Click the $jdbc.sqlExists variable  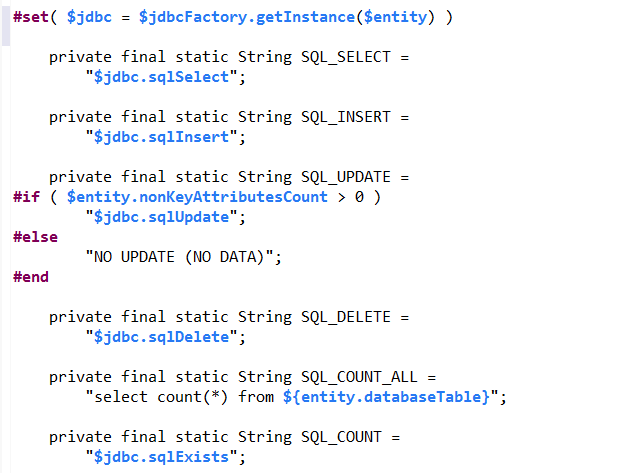(161, 457)
